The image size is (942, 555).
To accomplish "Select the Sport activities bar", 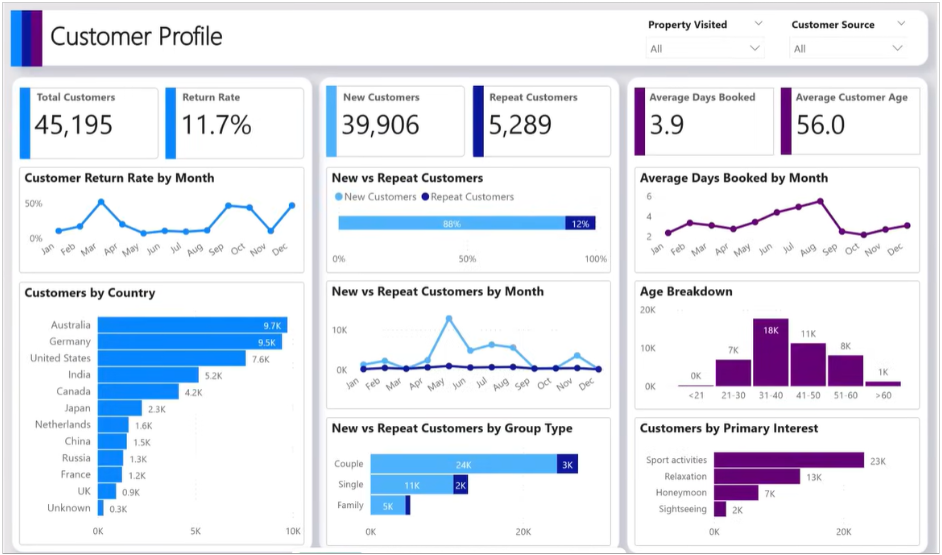I will click(x=788, y=460).
